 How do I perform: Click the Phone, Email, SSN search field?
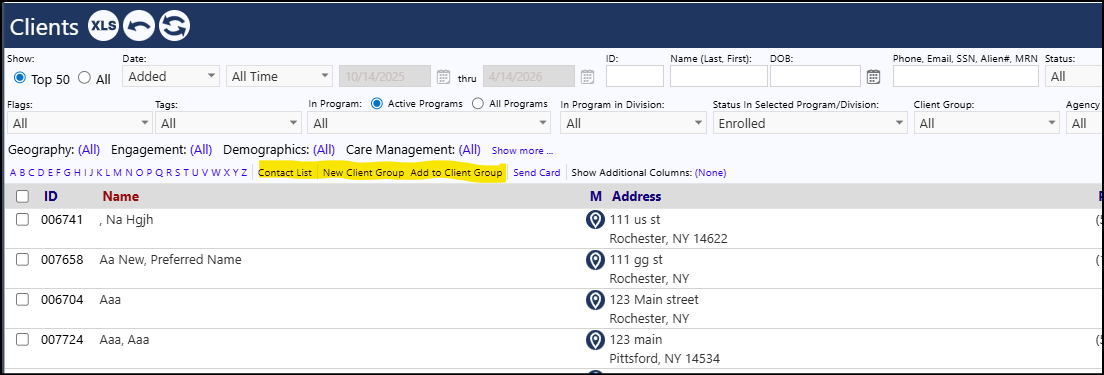coord(965,76)
